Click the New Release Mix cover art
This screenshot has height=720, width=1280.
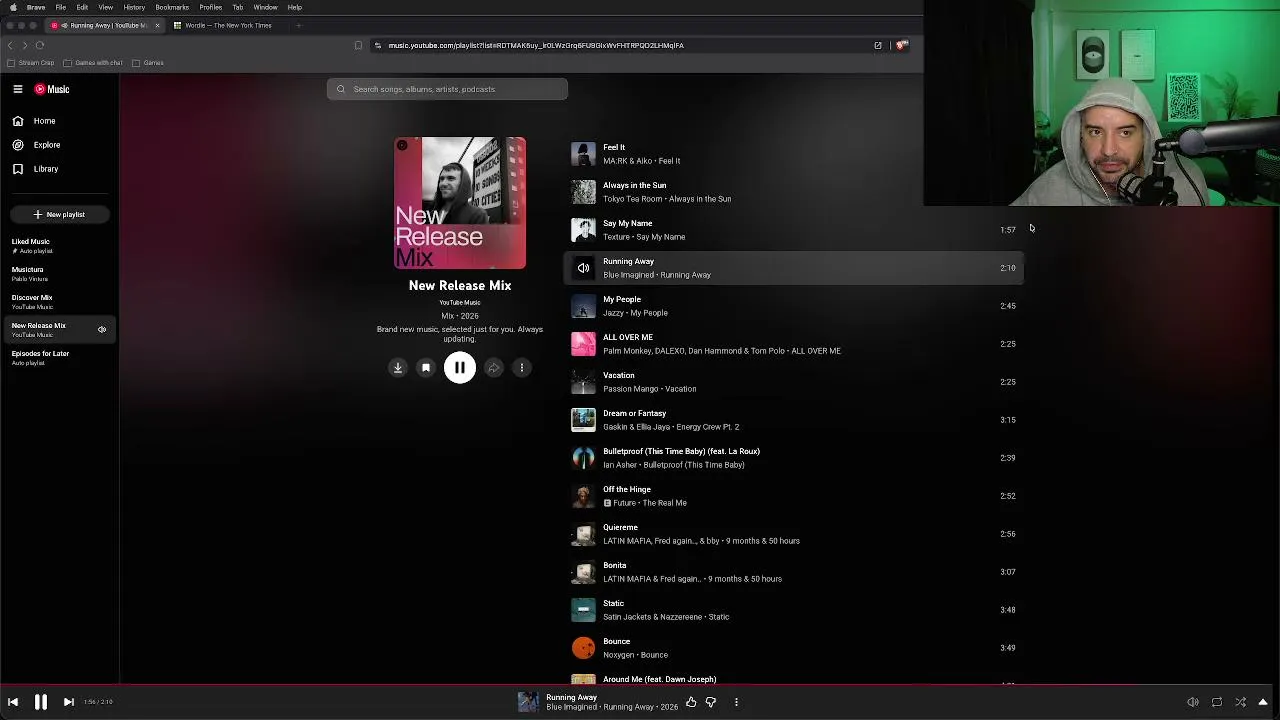pos(460,203)
